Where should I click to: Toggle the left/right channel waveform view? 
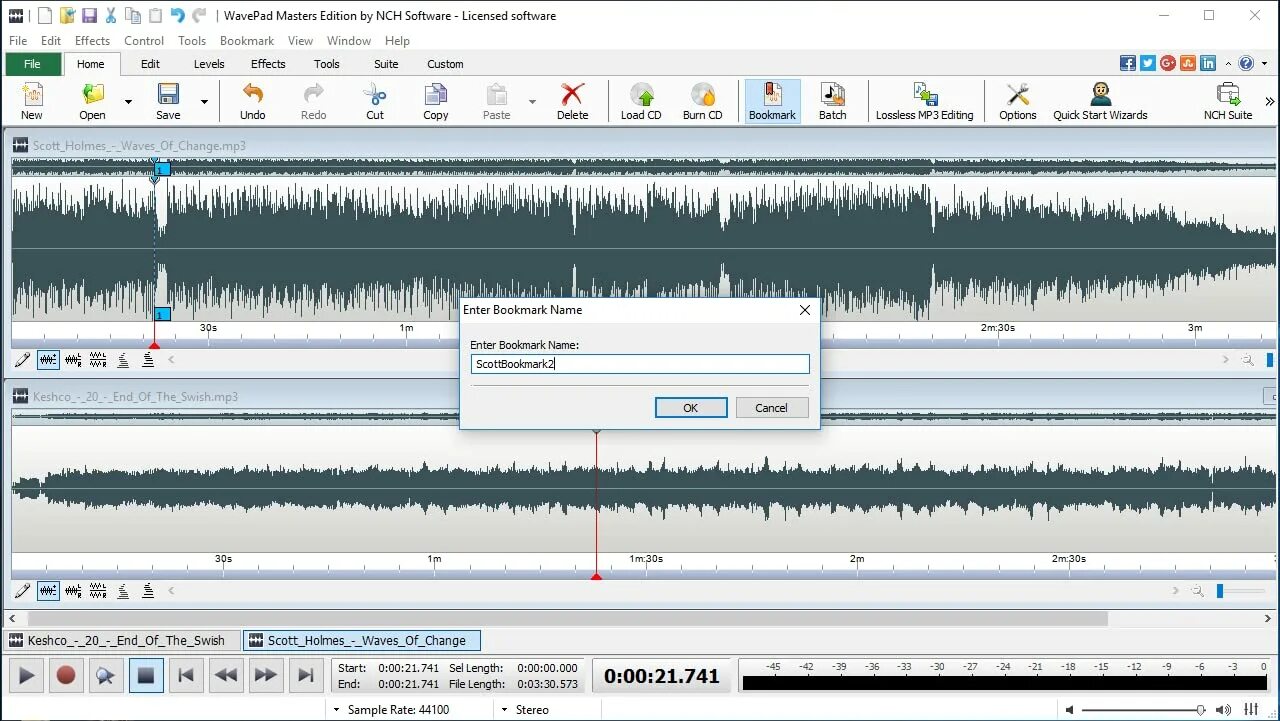pyautogui.click(x=73, y=359)
